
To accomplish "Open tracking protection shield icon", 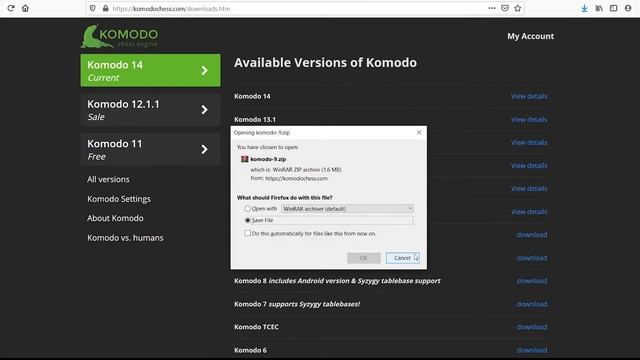I will (x=93, y=8).
